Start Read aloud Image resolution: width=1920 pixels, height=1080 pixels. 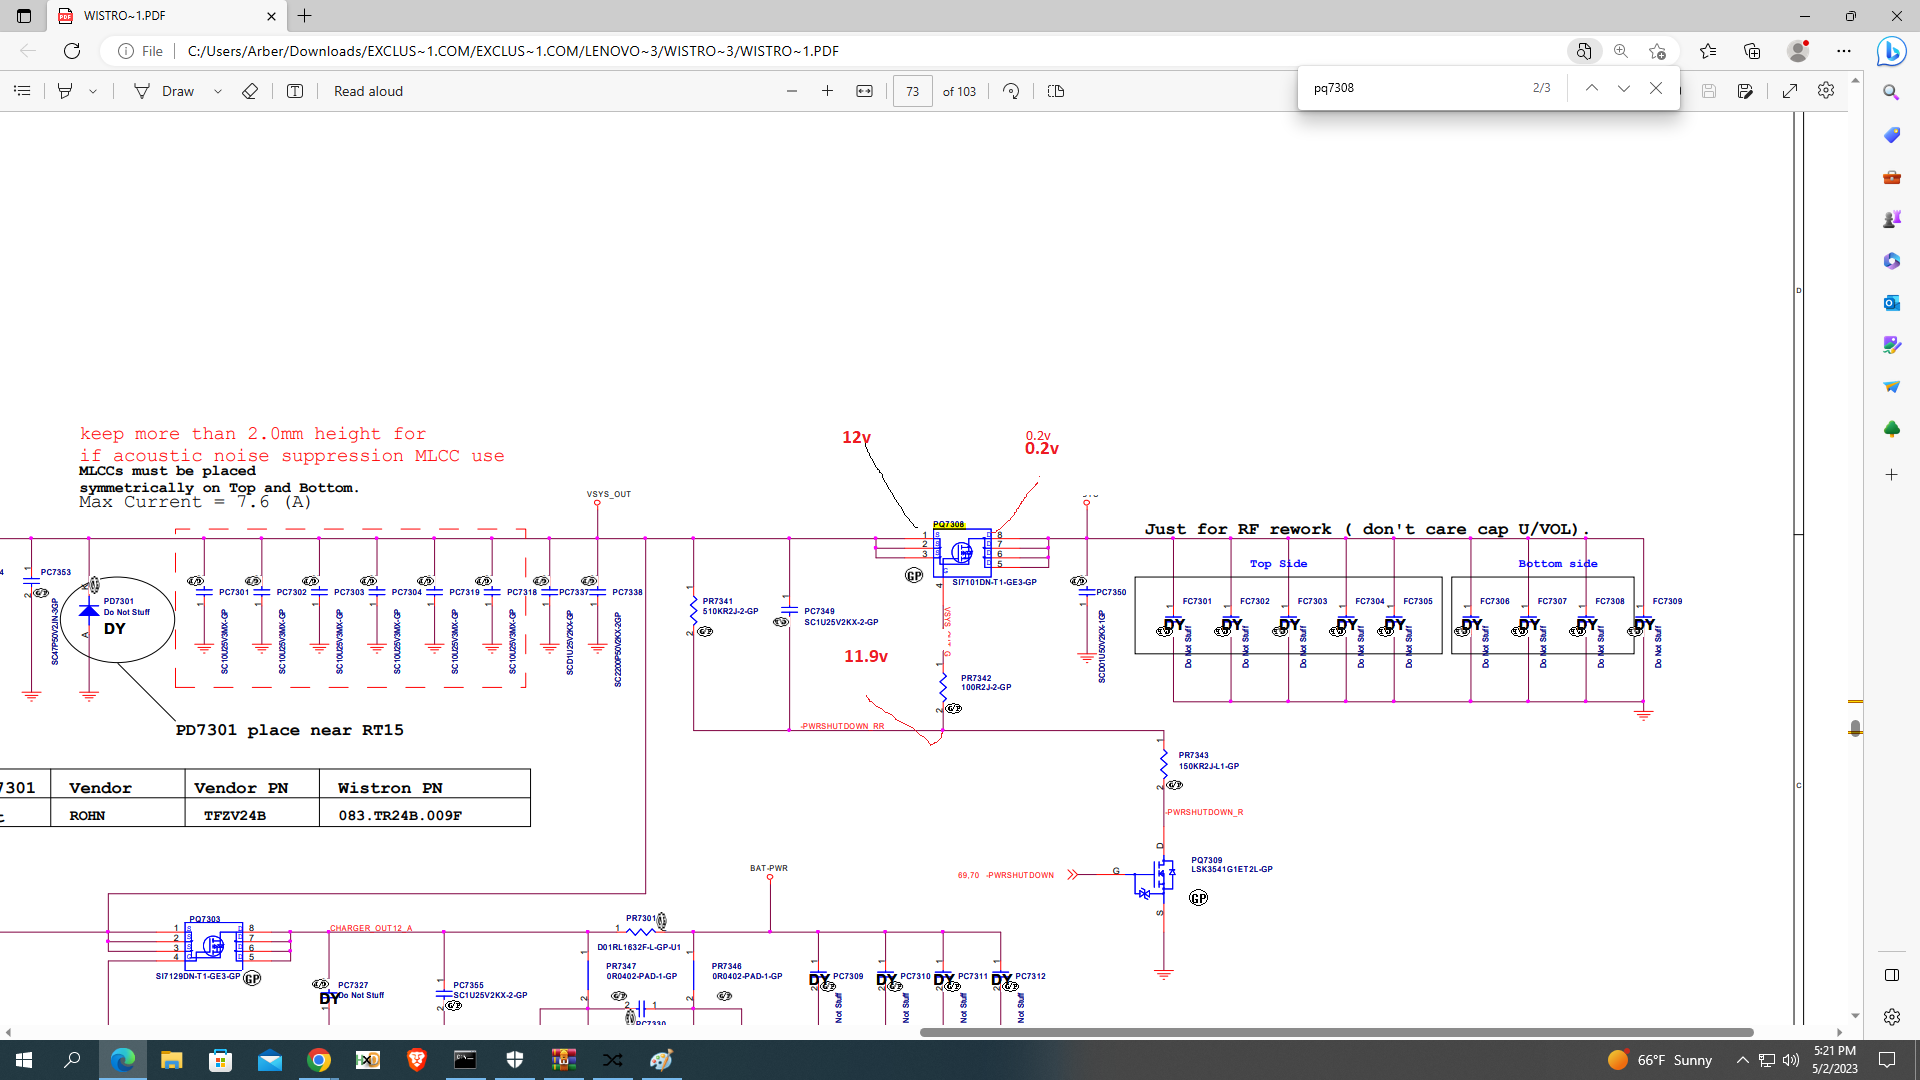(368, 91)
